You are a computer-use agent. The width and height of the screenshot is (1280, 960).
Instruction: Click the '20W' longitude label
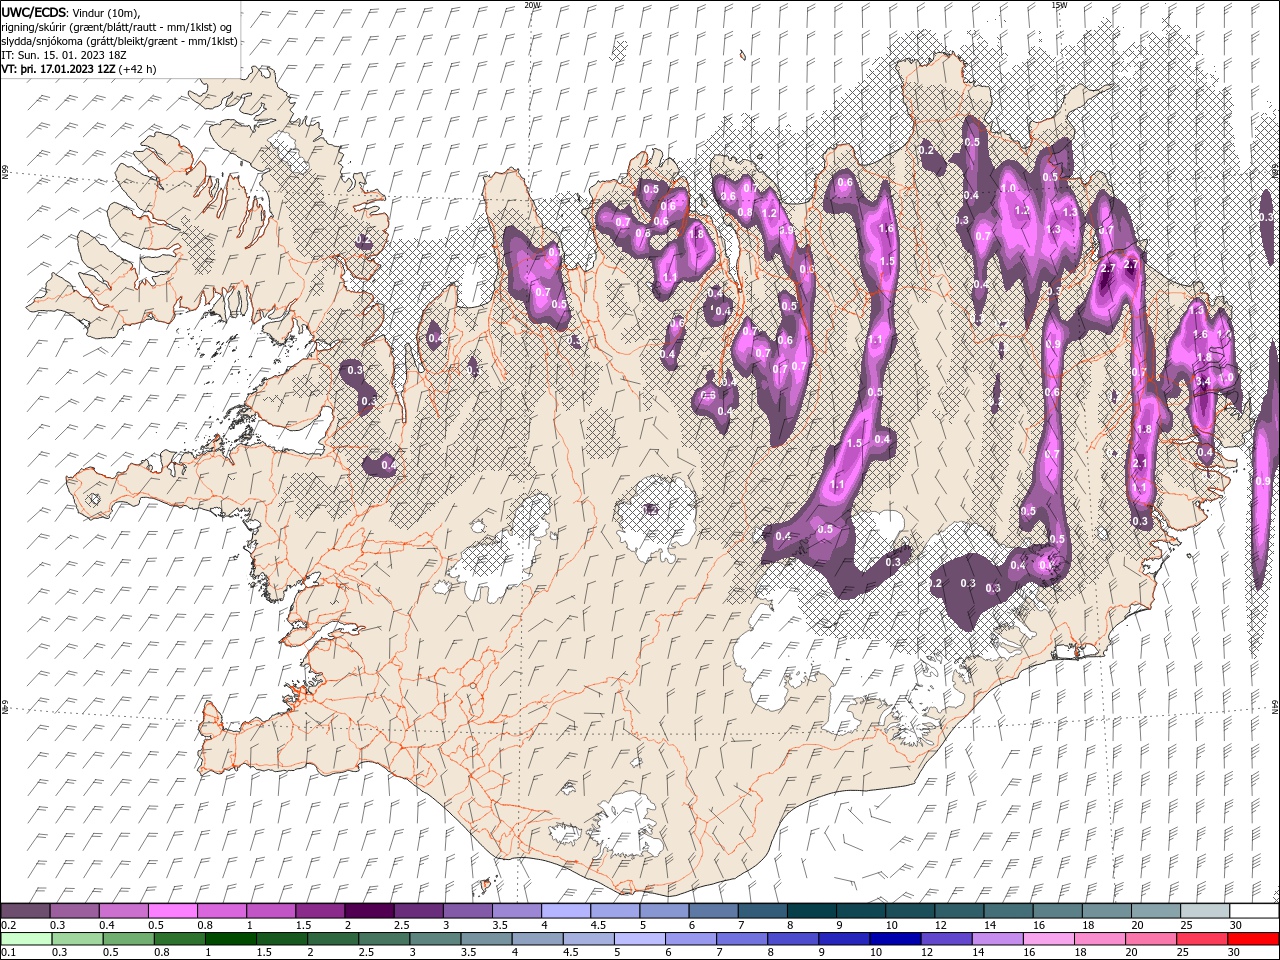[x=532, y=5]
